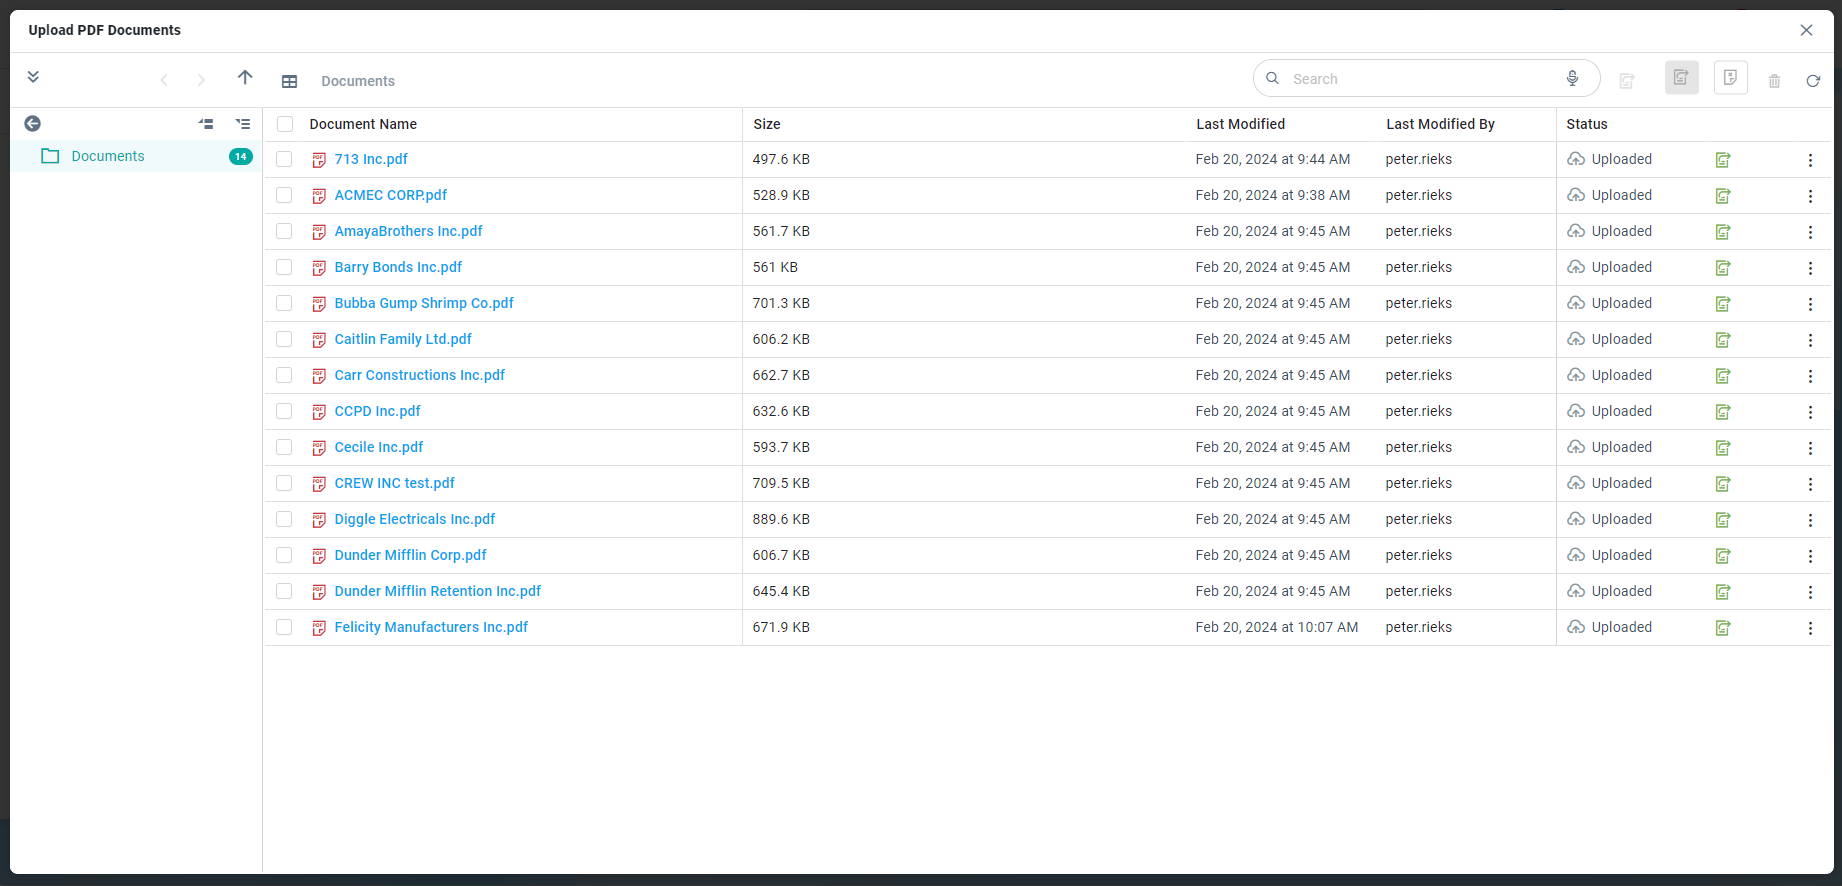
Task: Tick the checkbox for Barry Bonds Inc.pdf
Action: (284, 267)
